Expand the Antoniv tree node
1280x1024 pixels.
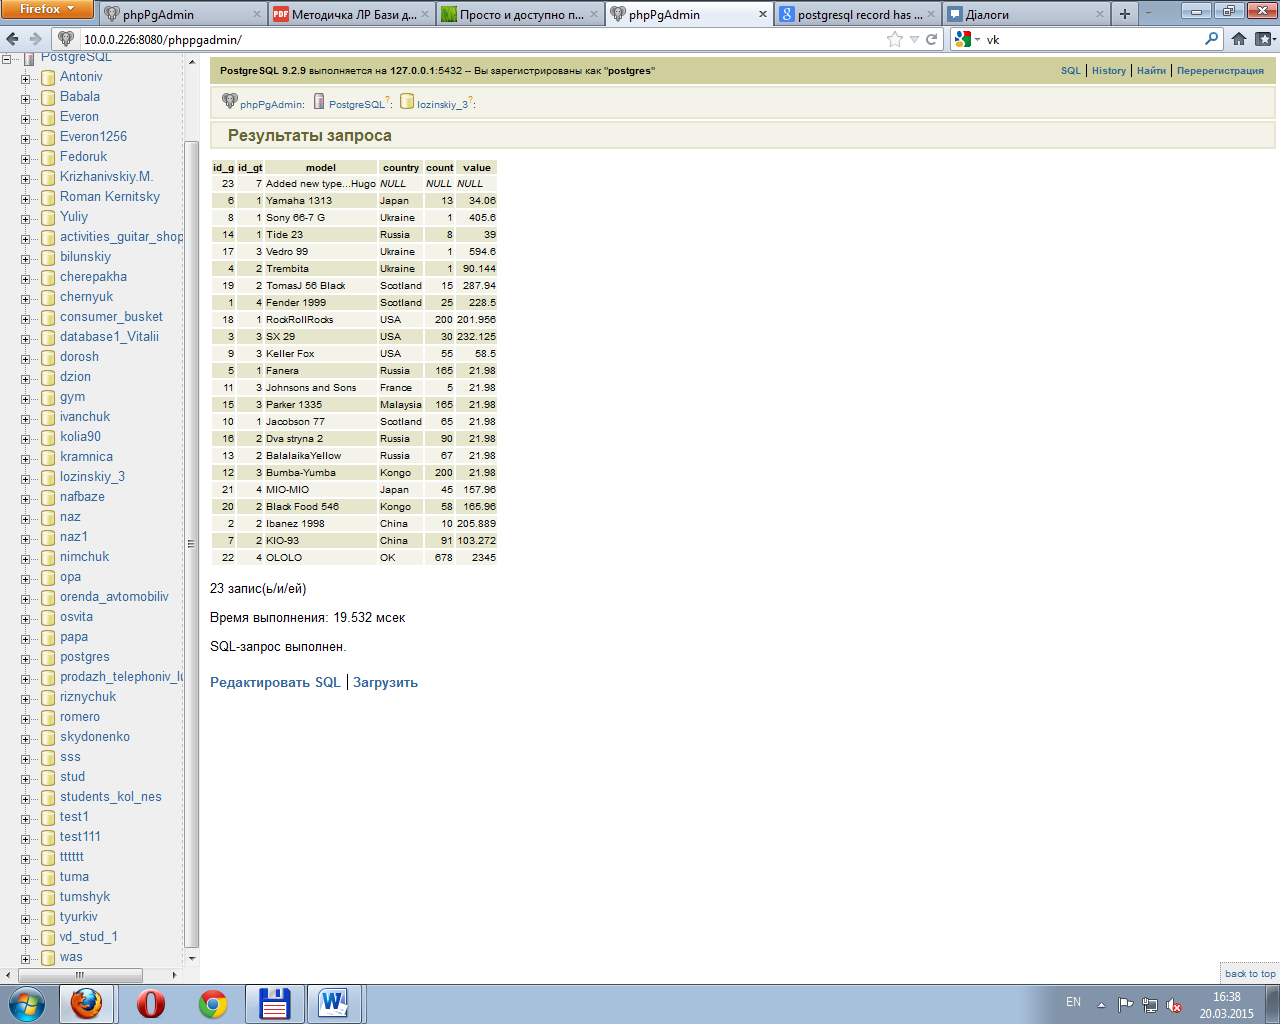click(x=25, y=78)
